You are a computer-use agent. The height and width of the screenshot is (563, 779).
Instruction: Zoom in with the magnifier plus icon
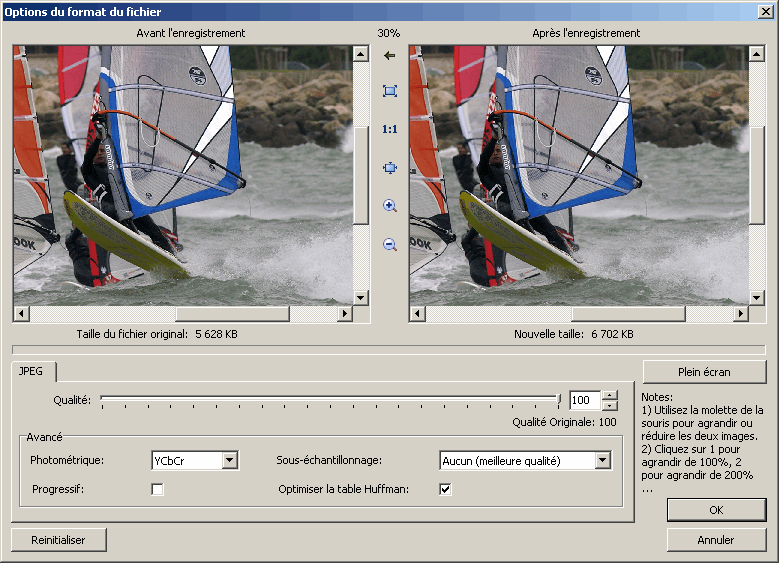(x=390, y=206)
